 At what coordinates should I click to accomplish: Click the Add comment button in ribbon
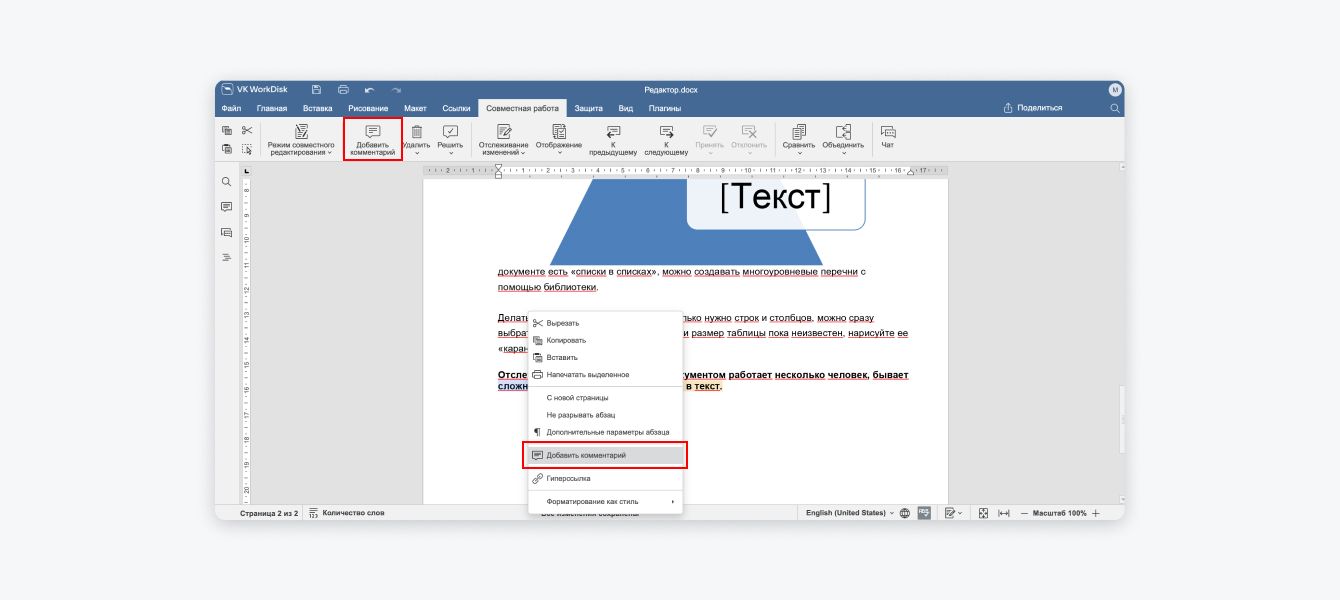[372, 139]
